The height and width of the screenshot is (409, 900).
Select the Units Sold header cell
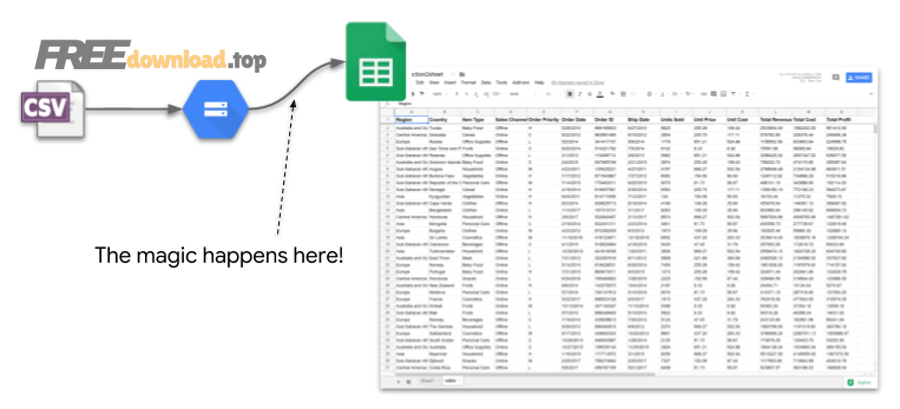(x=676, y=119)
